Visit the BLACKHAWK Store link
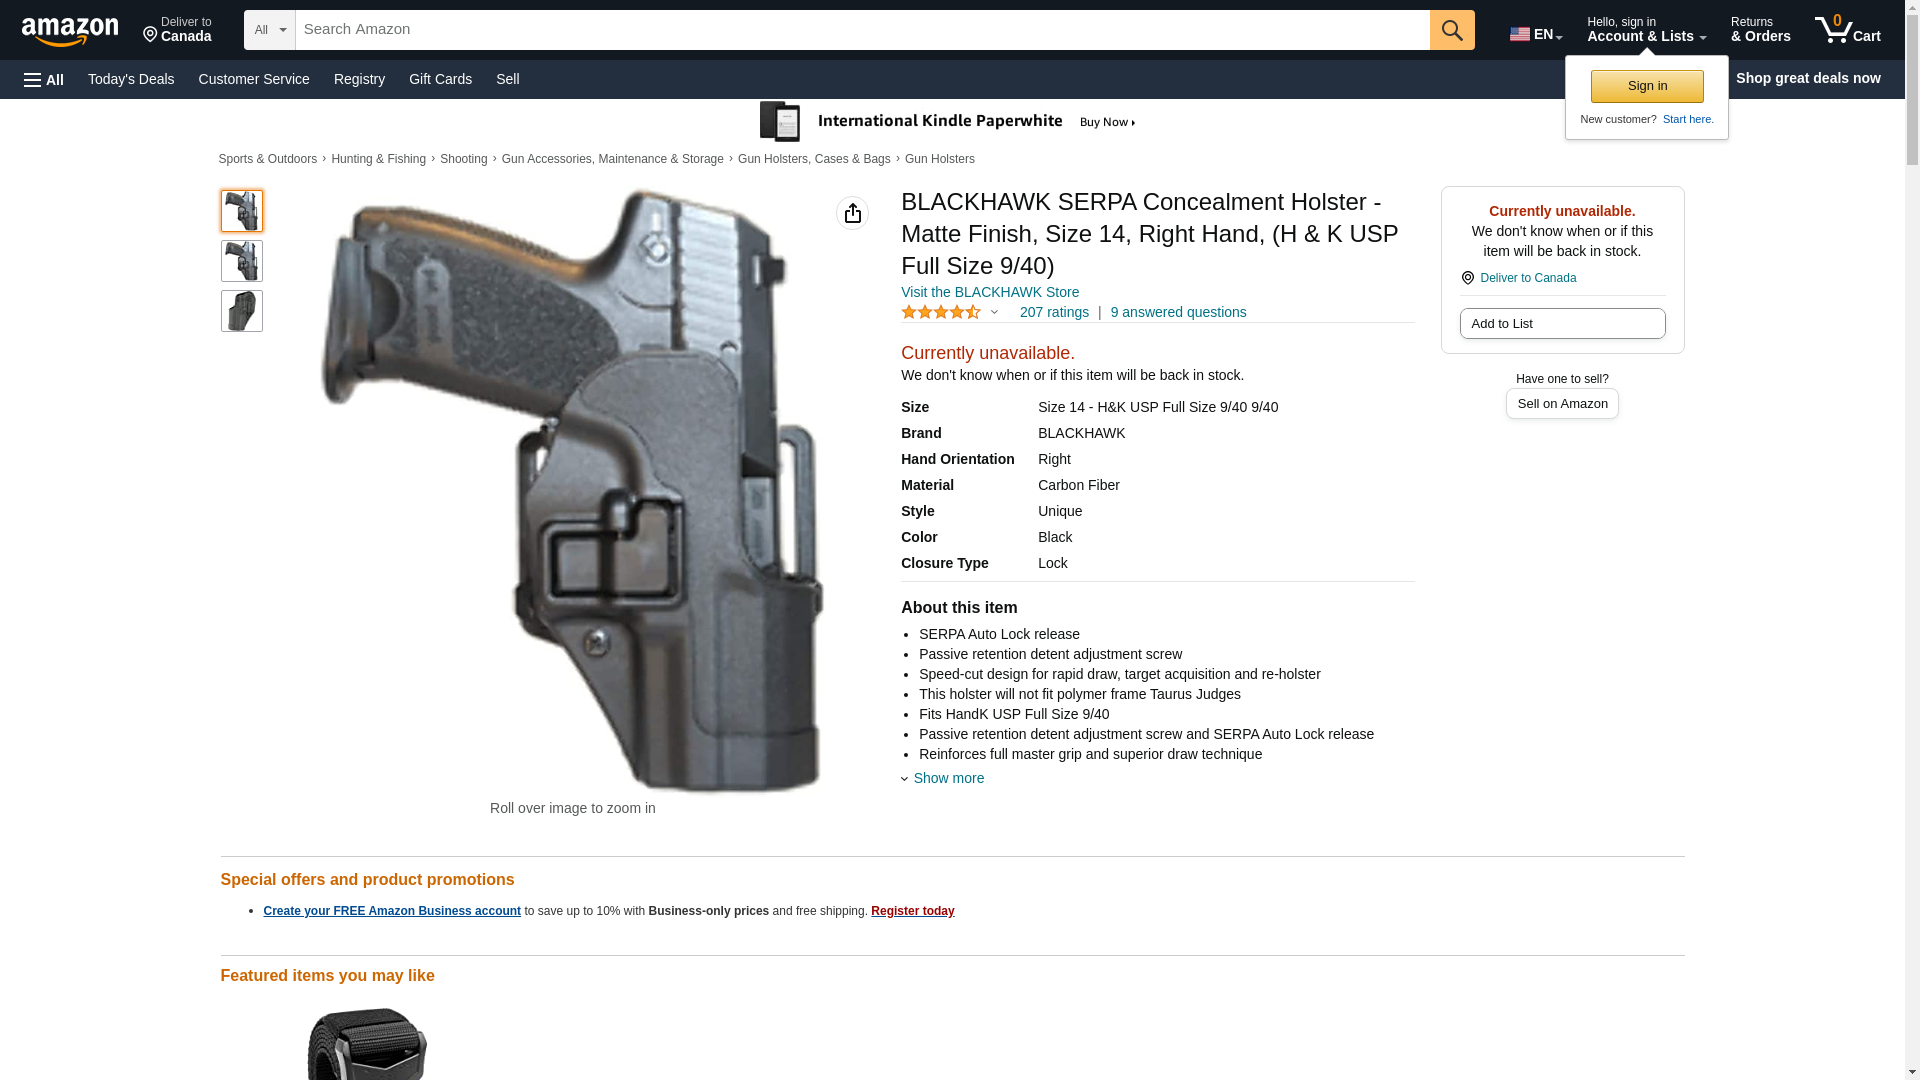The image size is (1920, 1080). [x=990, y=292]
